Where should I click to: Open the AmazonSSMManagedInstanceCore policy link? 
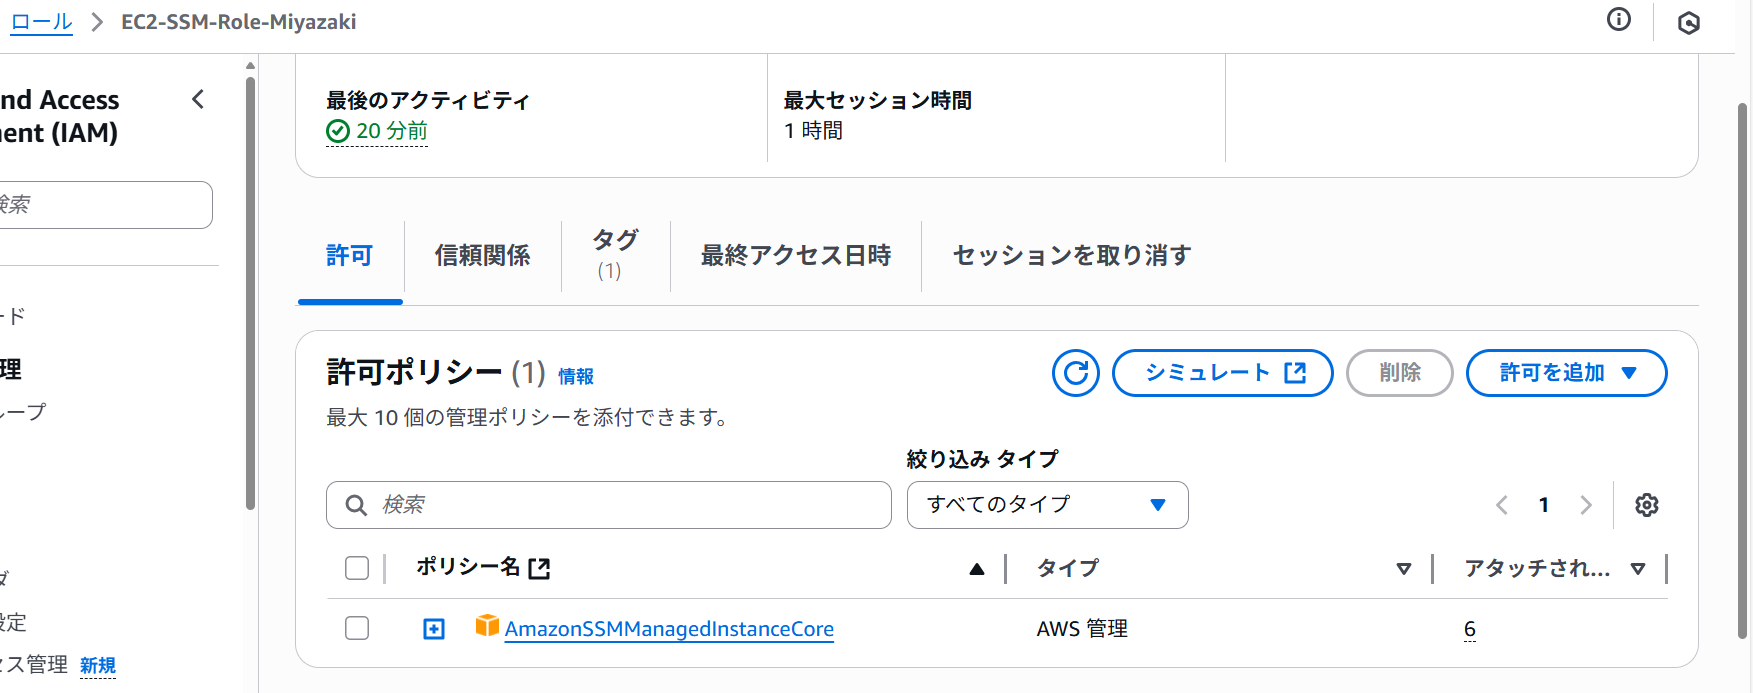pos(669,629)
